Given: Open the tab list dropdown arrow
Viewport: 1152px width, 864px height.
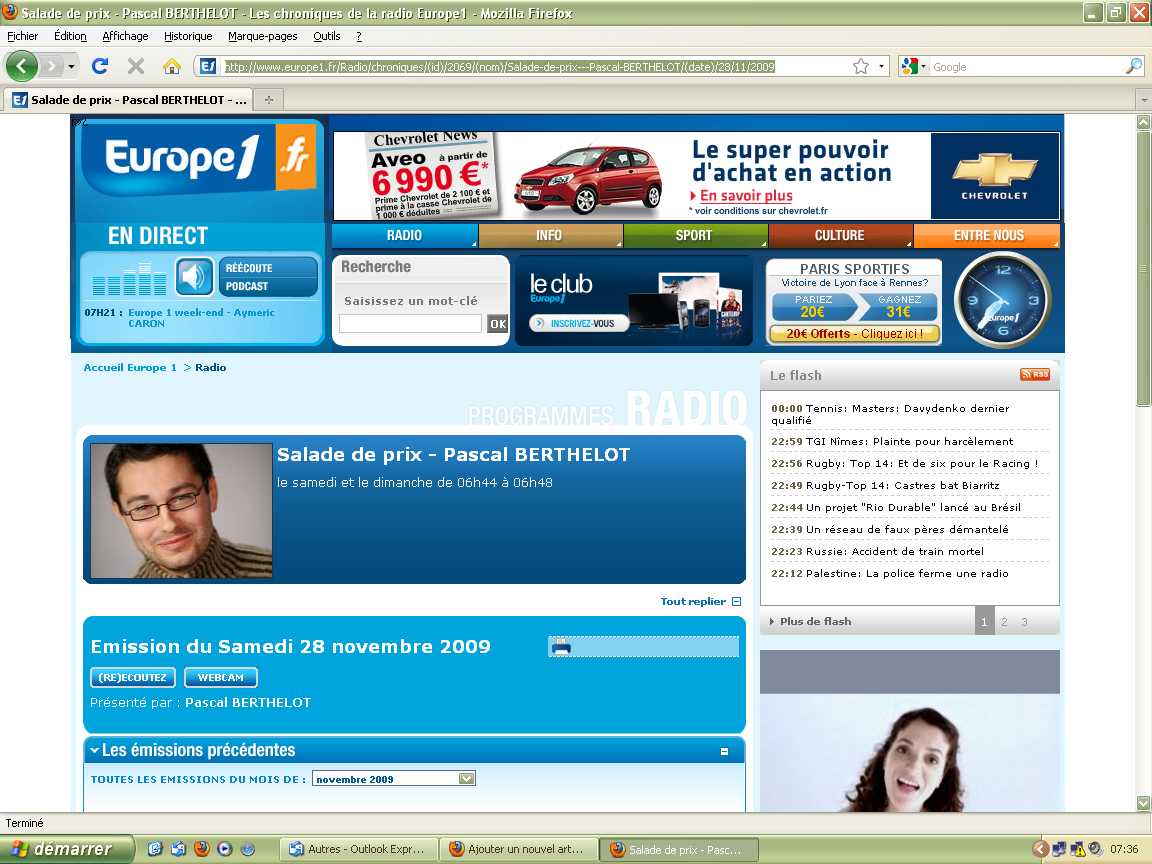Looking at the screenshot, I should 1143,99.
